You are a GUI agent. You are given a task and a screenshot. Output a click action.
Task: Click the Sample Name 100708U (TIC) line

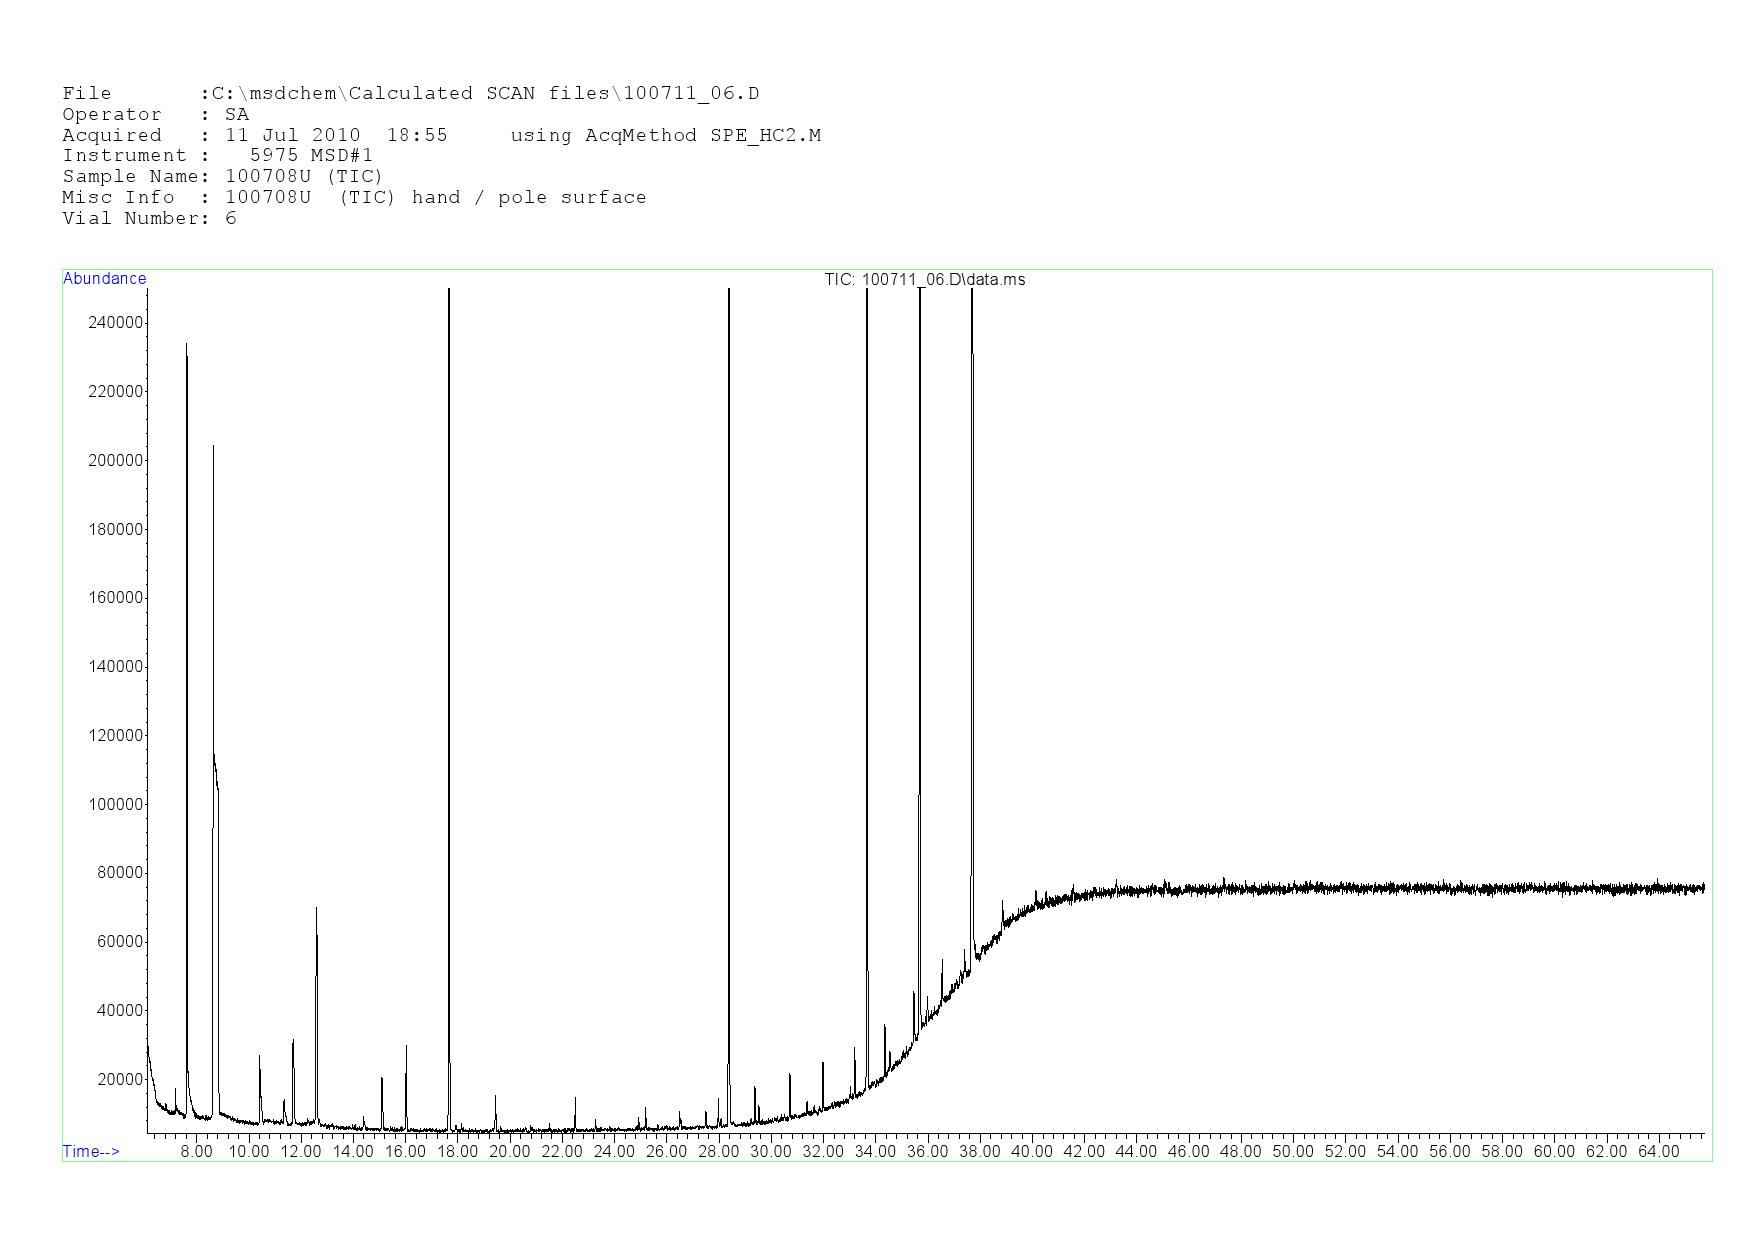pyautogui.click(x=222, y=176)
